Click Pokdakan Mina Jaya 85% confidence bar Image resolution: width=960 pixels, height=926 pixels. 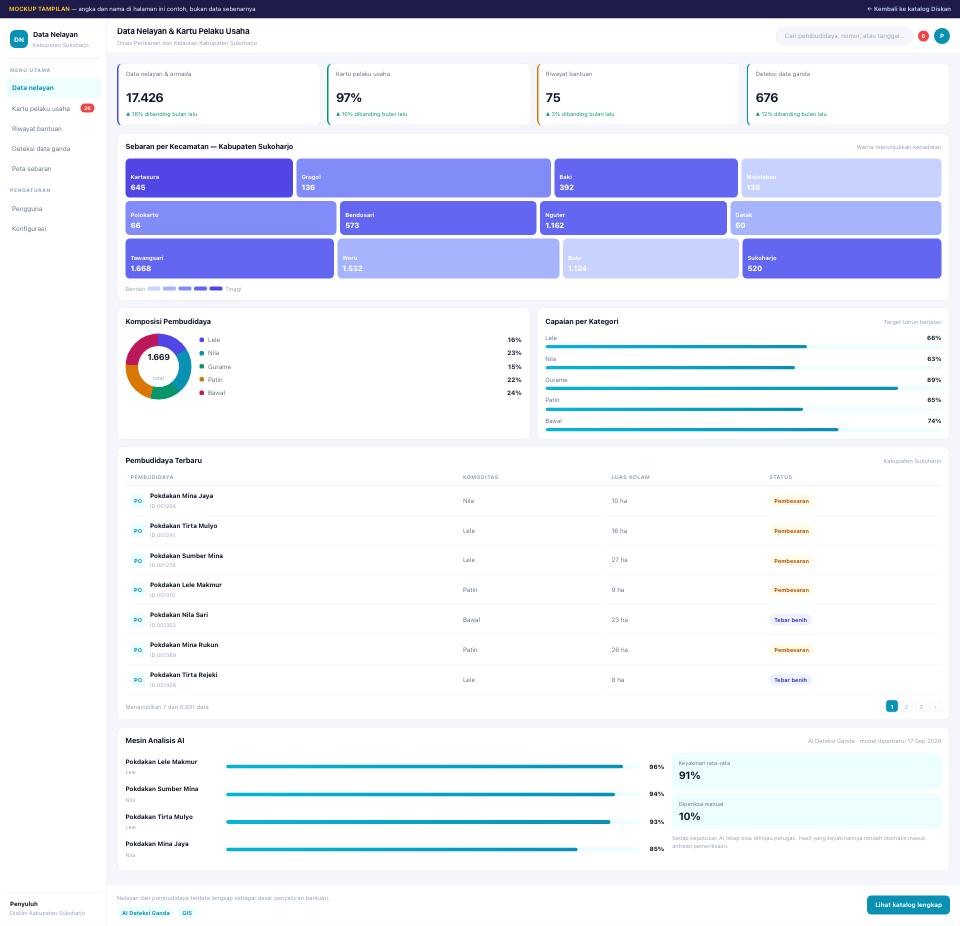click(433, 849)
